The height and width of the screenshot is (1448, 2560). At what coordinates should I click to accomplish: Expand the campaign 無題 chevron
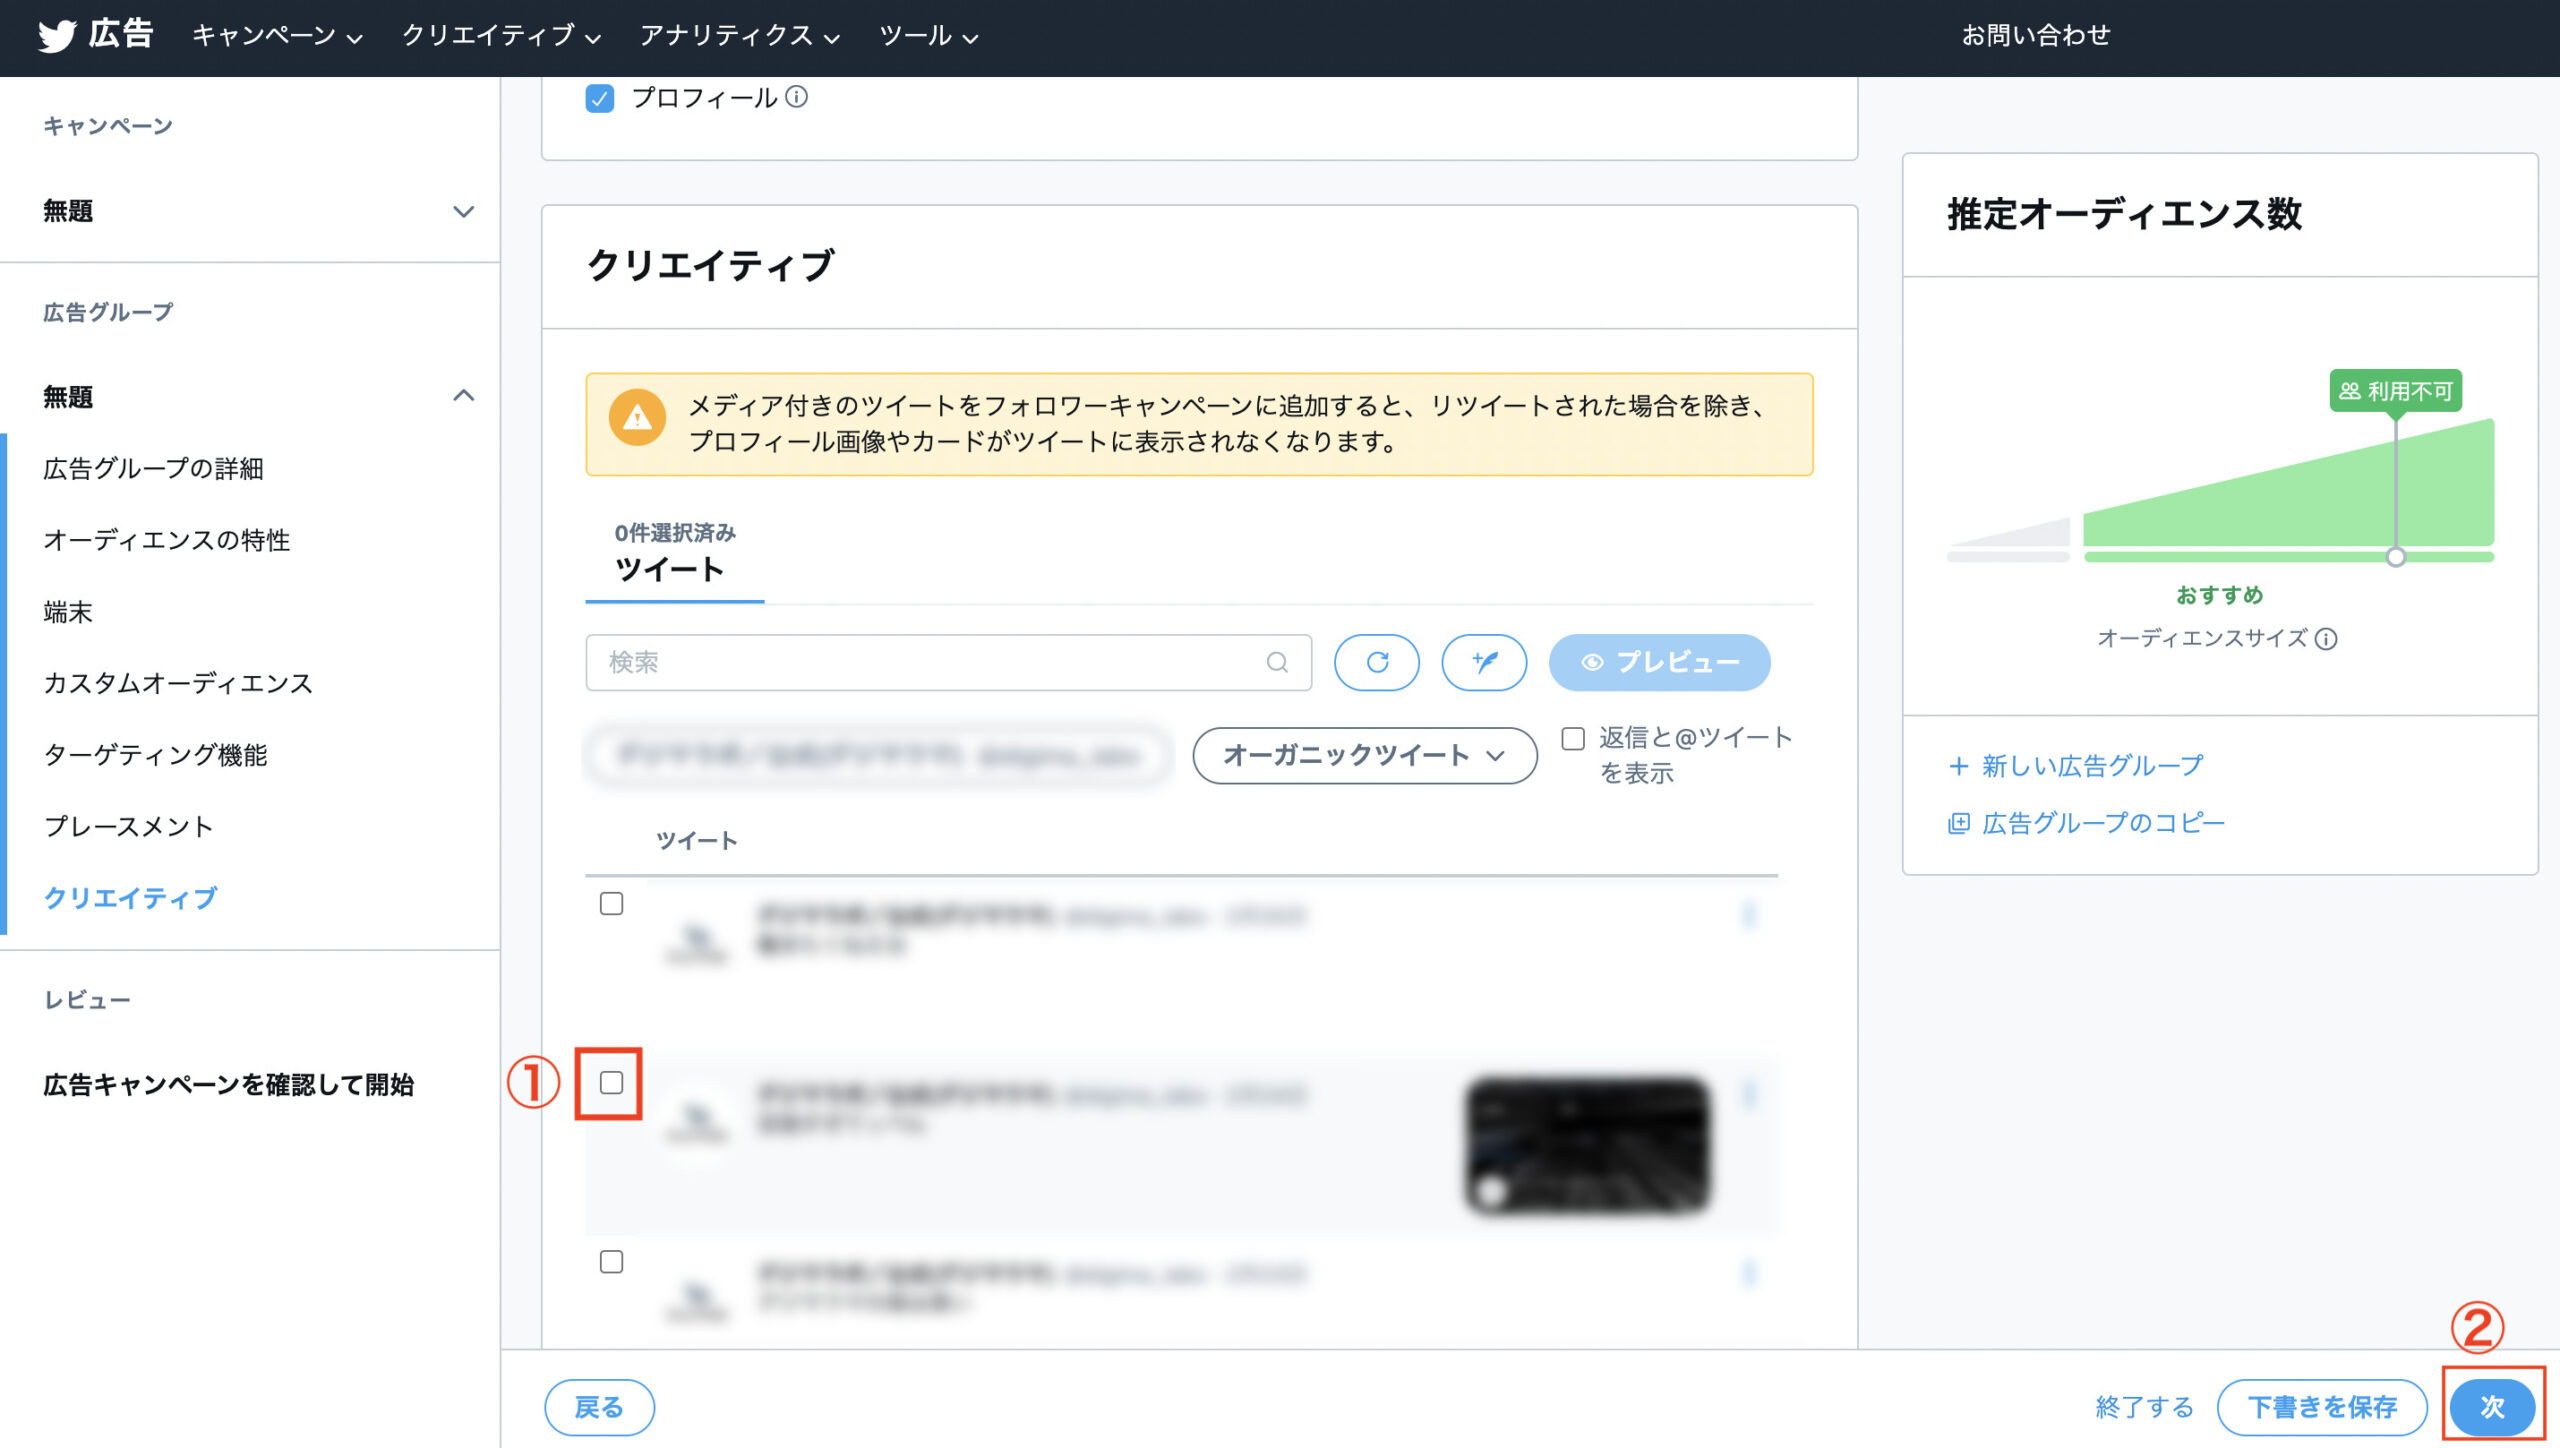click(463, 212)
